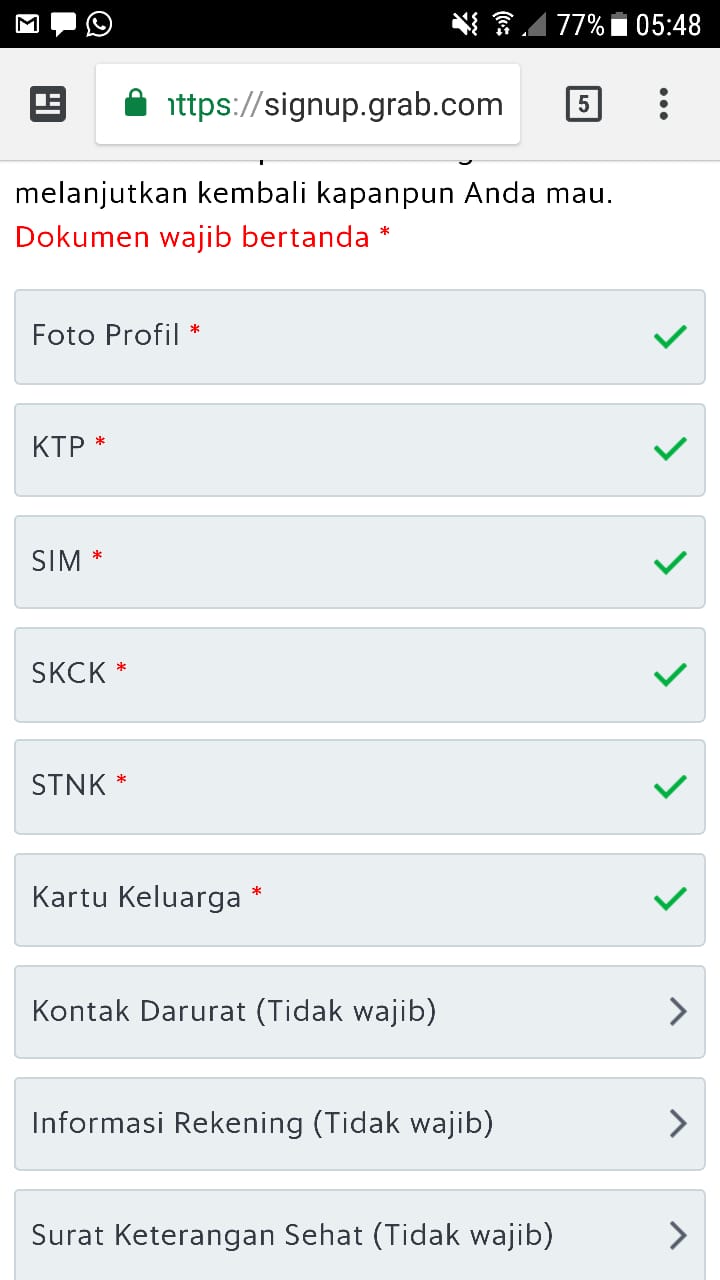The height and width of the screenshot is (1280, 720).
Task: Tap the WhatsApp notification icon
Action: [x=99, y=24]
